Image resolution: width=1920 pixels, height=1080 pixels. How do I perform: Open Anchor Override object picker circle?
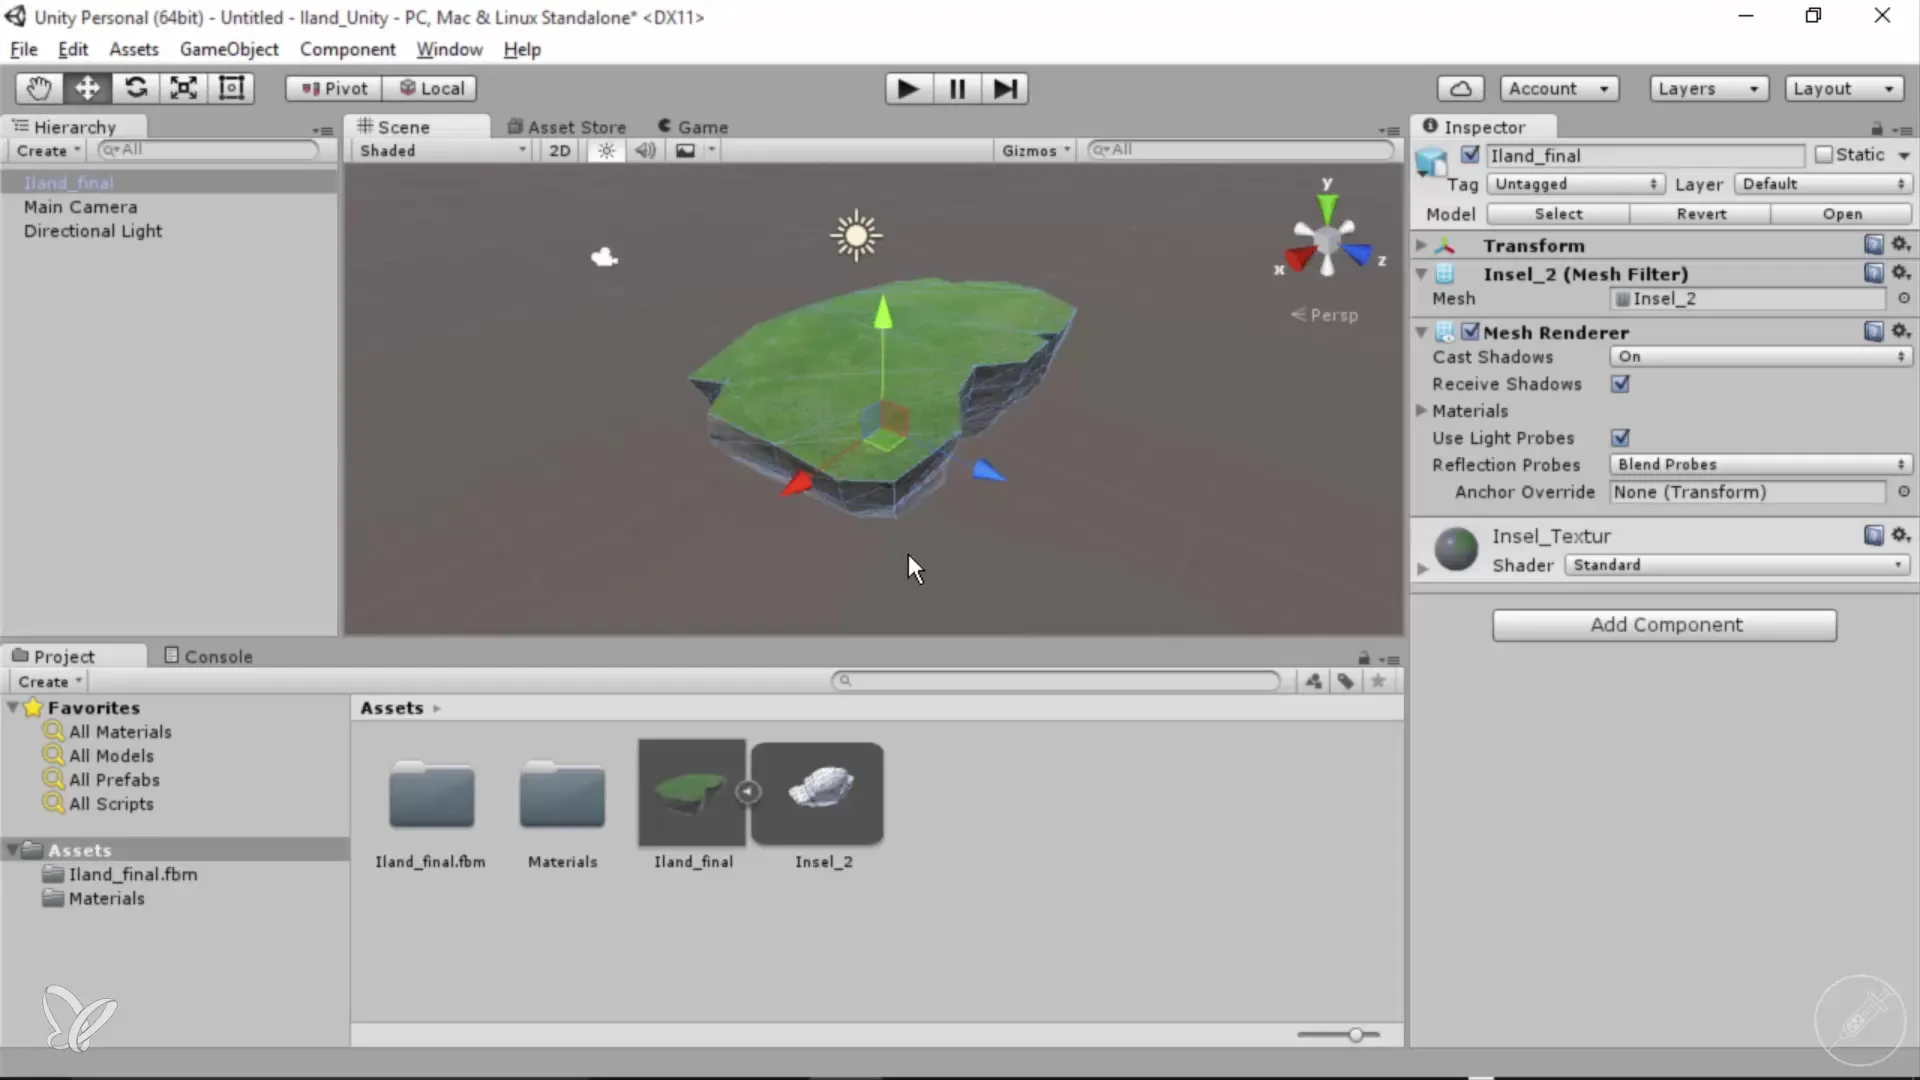pyautogui.click(x=1903, y=492)
